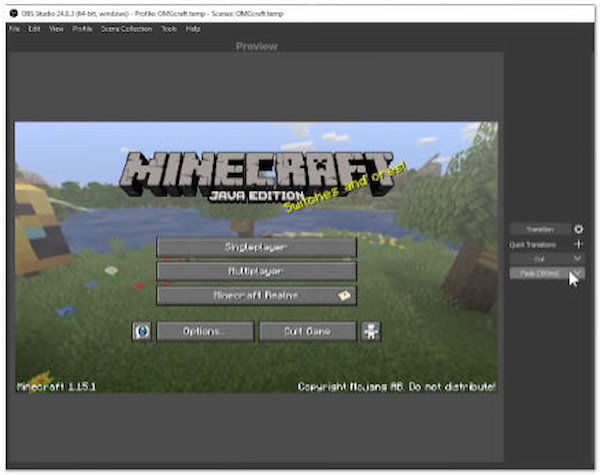Click the Realms envelope notification icon
Viewport: 600px width, 475px height.
(343, 295)
